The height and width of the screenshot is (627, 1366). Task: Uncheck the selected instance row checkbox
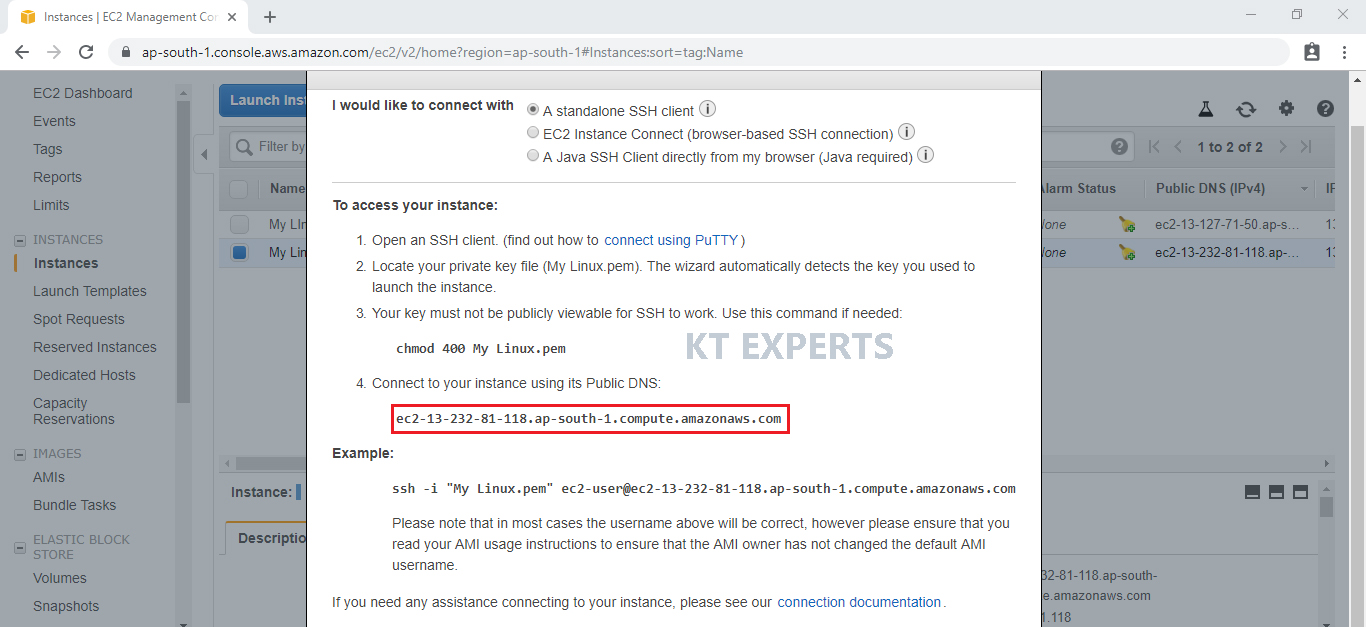[x=239, y=253]
